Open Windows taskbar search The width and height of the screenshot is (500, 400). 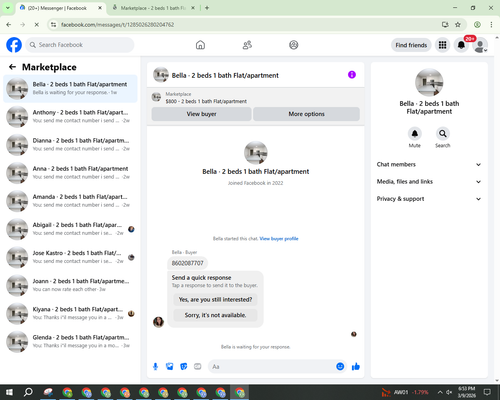[28, 392]
